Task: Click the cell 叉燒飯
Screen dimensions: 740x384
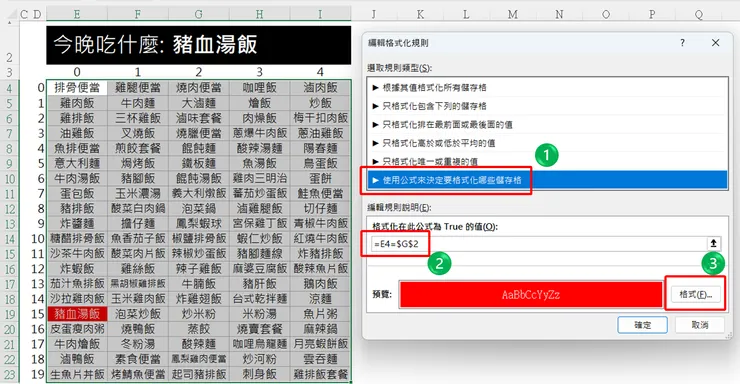Action: 138,133
